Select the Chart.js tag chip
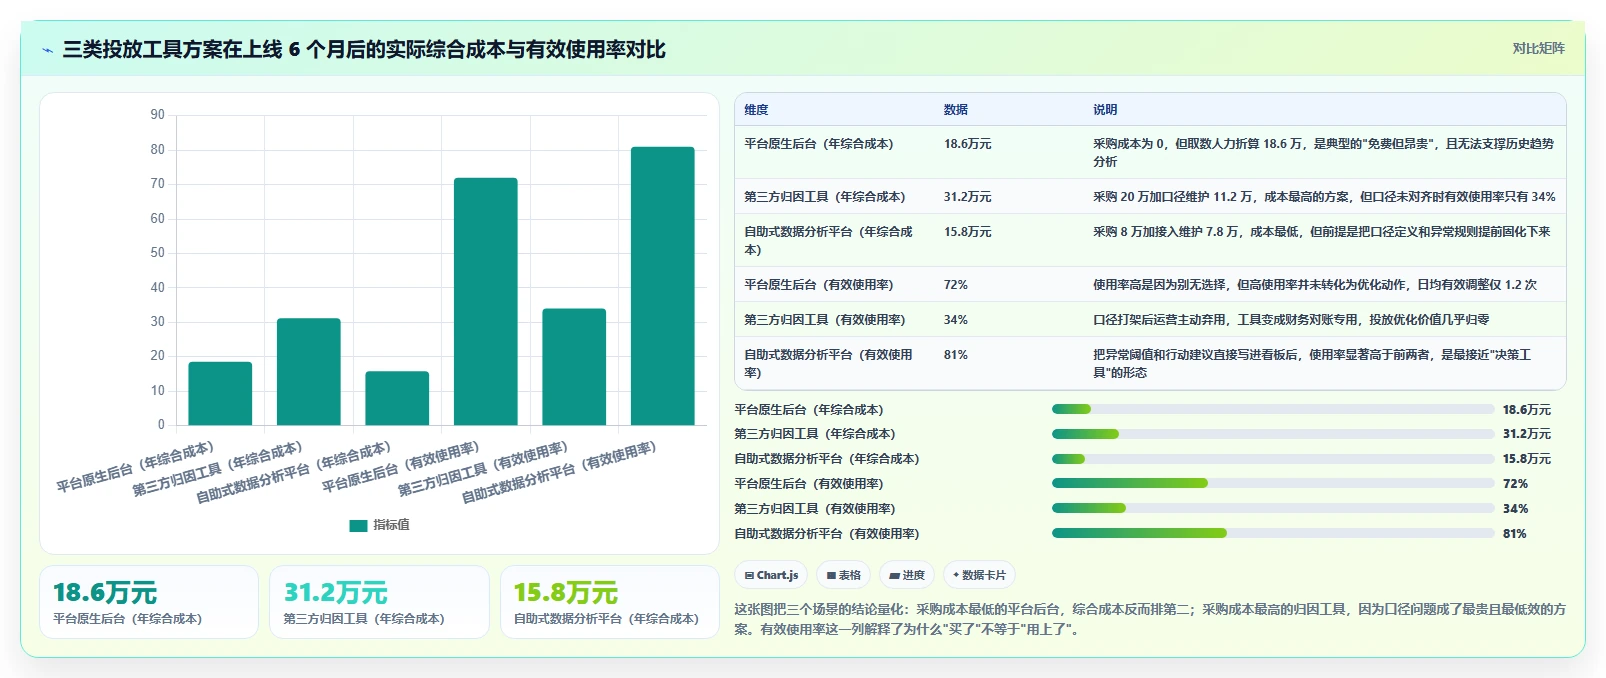This screenshot has width=1606, height=678. click(771, 575)
